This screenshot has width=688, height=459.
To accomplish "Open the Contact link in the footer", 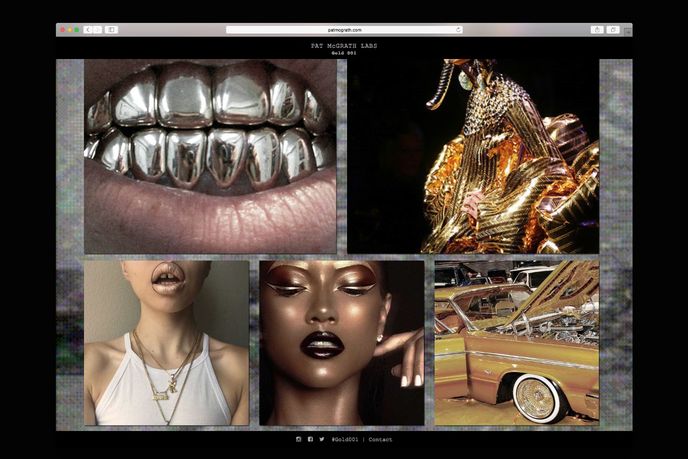I will [380, 440].
